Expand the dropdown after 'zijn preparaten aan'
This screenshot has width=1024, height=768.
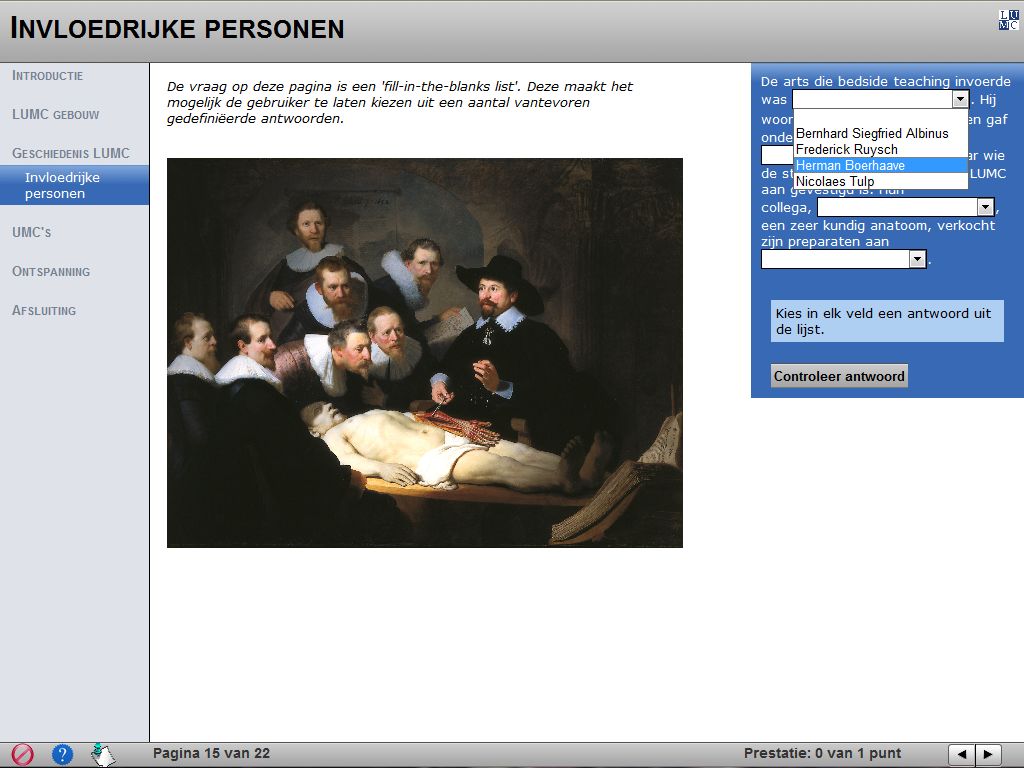pos(918,259)
